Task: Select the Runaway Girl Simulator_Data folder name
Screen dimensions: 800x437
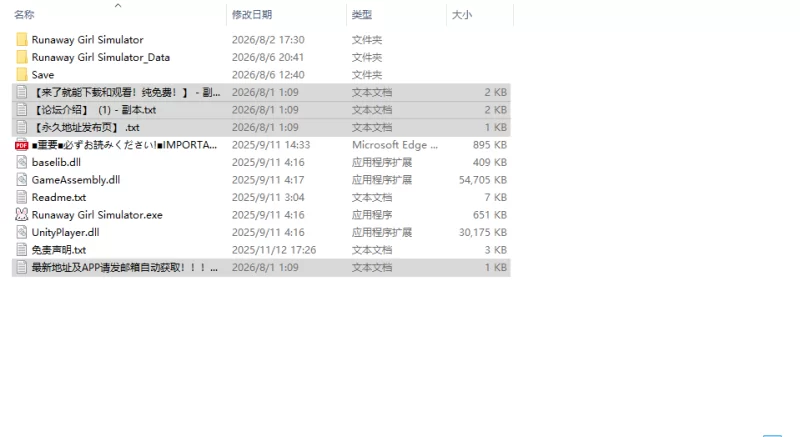Action: [x=101, y=57]
